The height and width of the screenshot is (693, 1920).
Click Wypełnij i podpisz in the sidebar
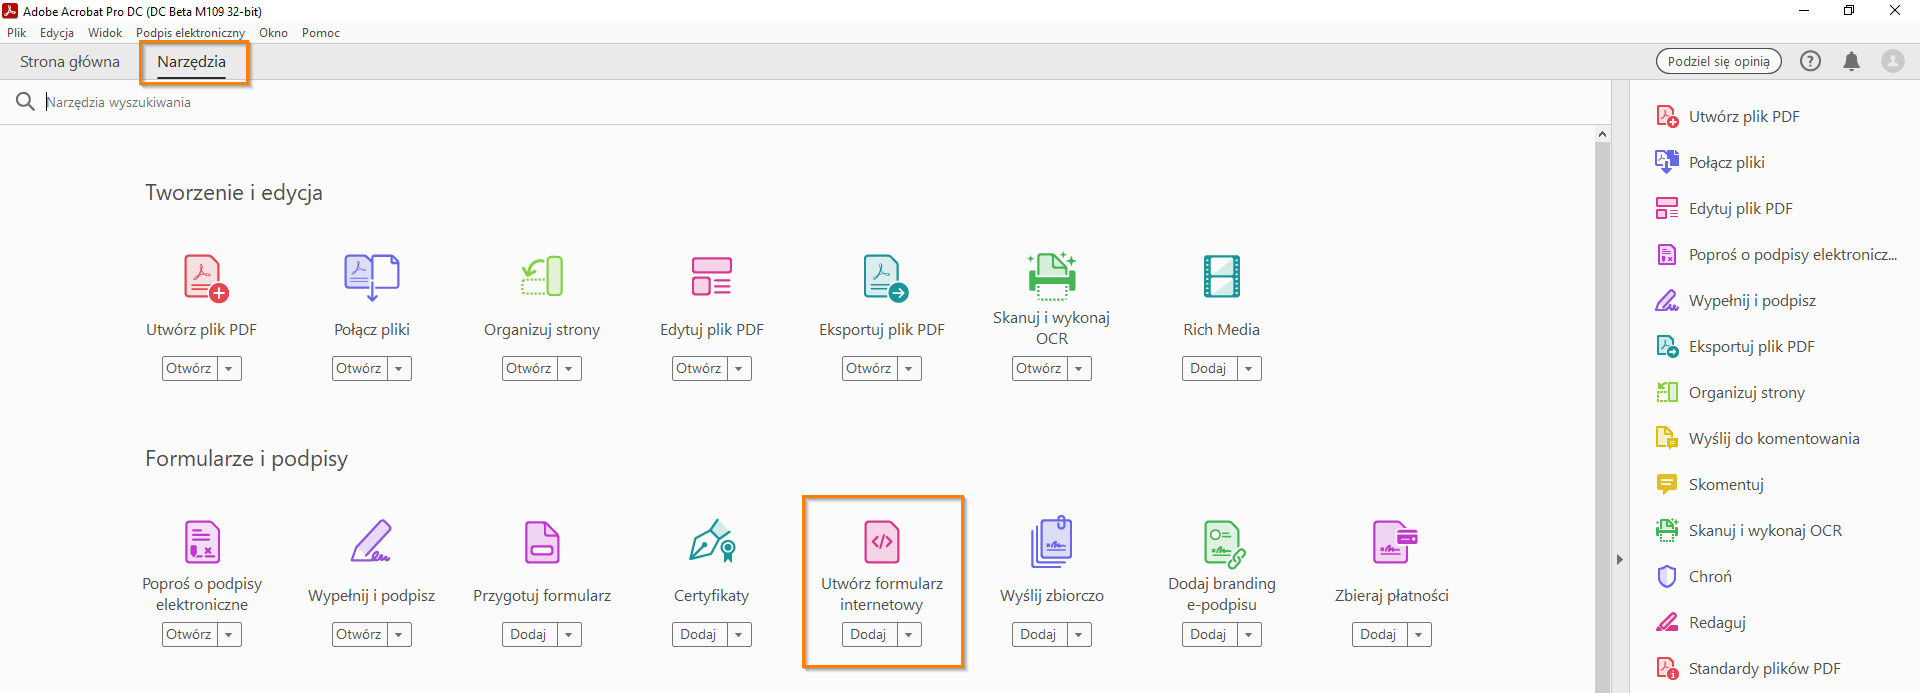(1736, 300)
